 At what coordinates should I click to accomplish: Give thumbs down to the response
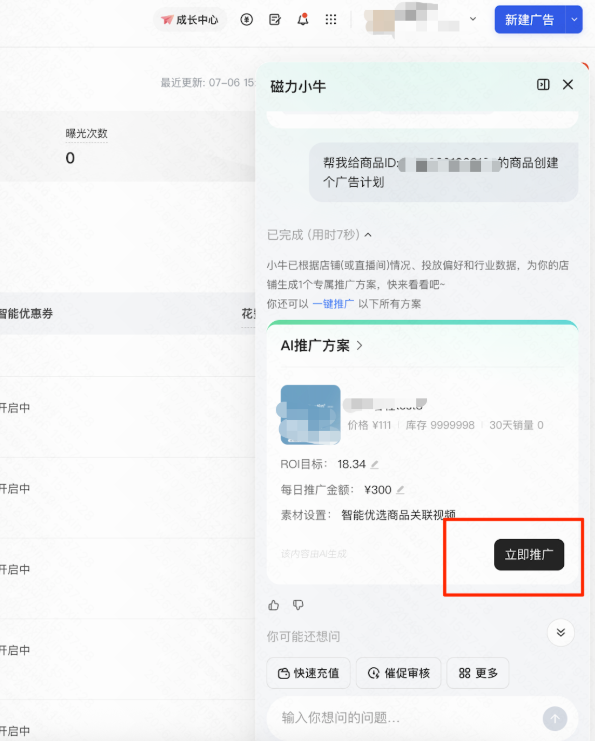click(298, 605)
